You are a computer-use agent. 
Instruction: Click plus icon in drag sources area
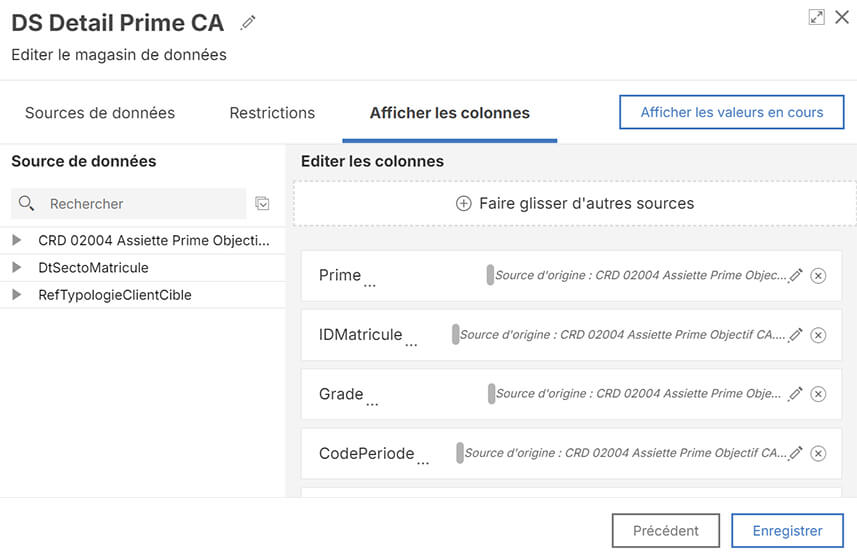463,203
